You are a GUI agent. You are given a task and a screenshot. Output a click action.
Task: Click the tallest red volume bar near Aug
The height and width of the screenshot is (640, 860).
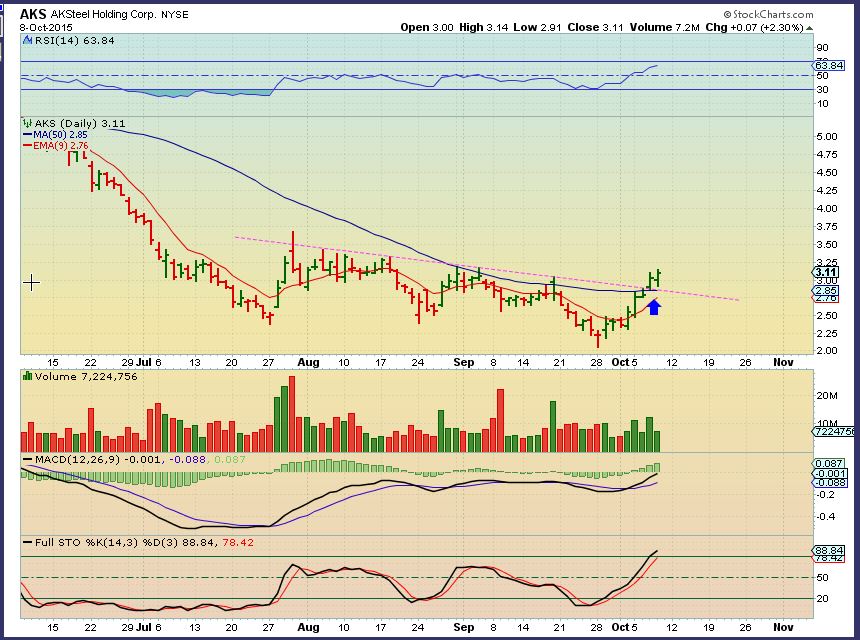tap(292, 414)
